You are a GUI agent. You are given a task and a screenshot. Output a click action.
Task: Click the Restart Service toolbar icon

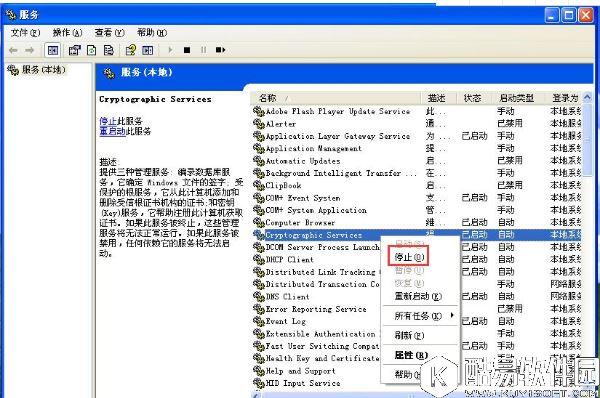coord(220,50)
